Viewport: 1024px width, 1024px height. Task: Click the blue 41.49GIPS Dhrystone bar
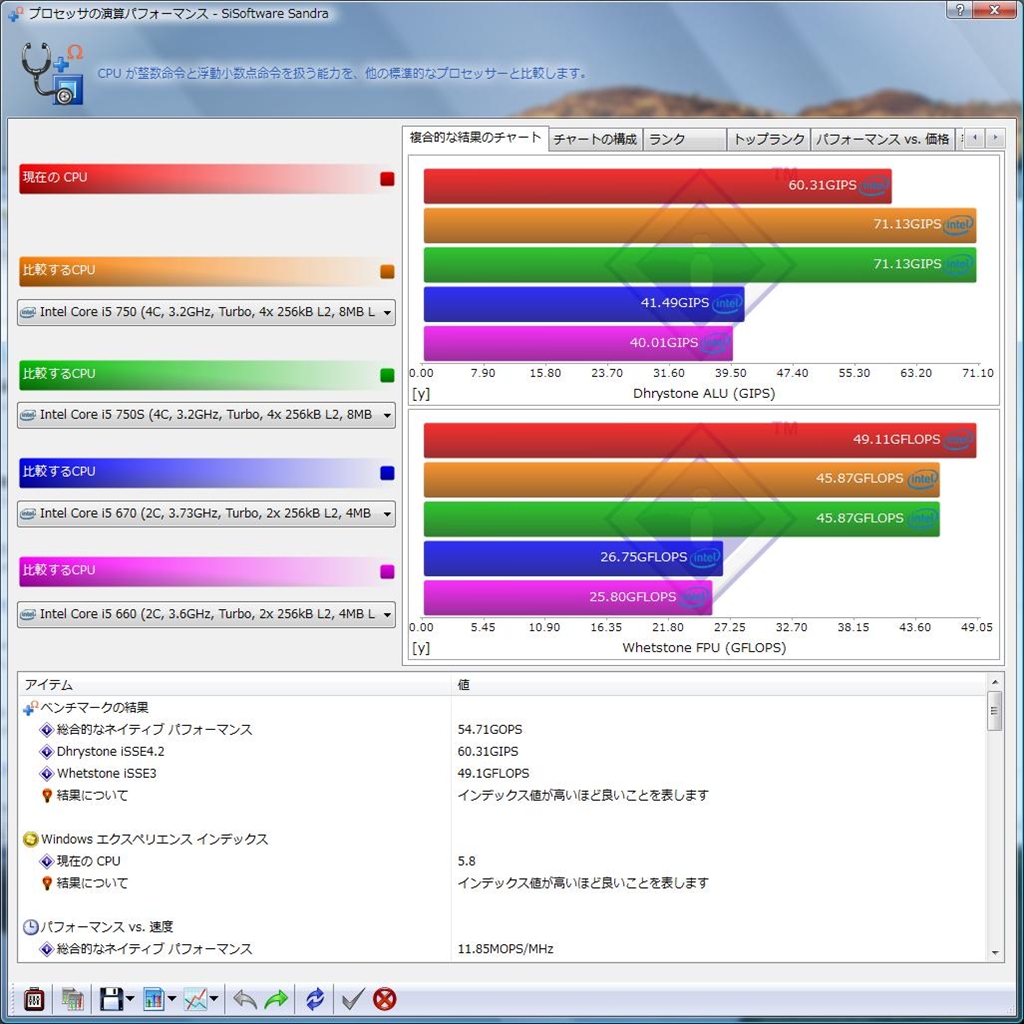click(x=584, y=304)
